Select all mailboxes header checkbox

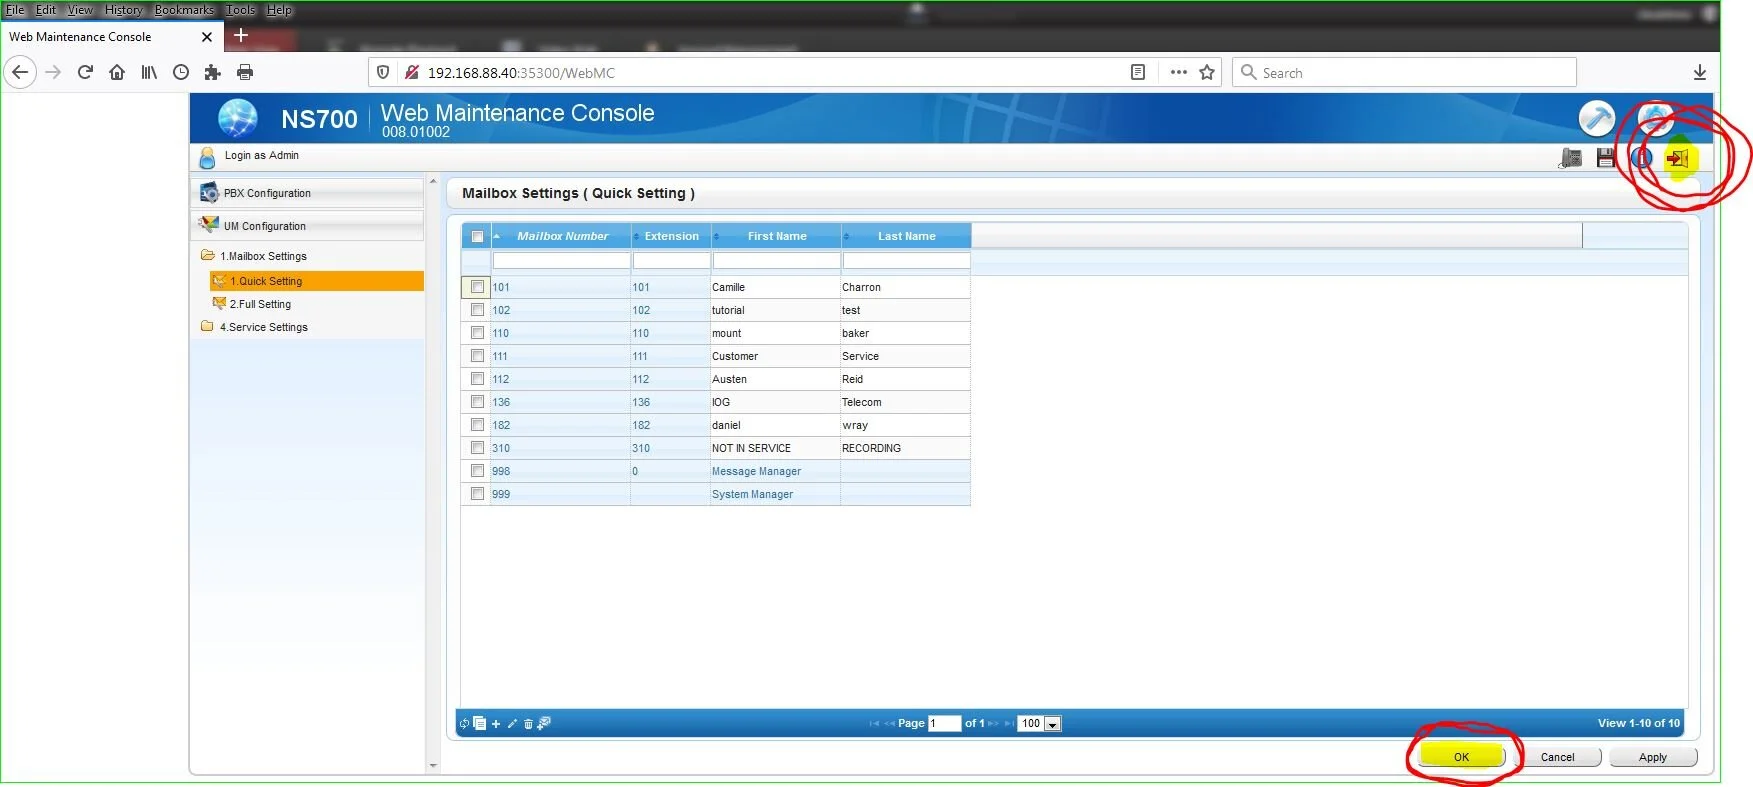pyautogui.click(x=477, y=237)
